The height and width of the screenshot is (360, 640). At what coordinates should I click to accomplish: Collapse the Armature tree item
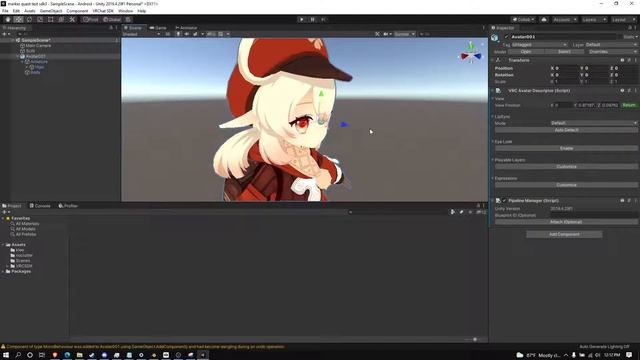(x=22, y=62)
